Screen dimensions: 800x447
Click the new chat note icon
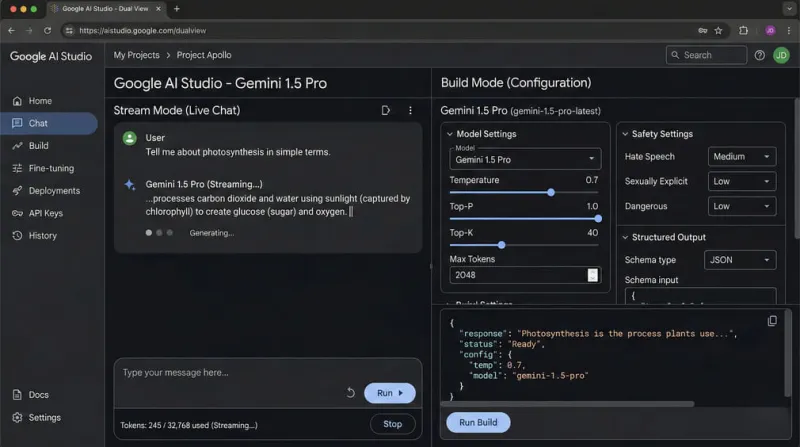pyautogui.click(x=386, y=110)
